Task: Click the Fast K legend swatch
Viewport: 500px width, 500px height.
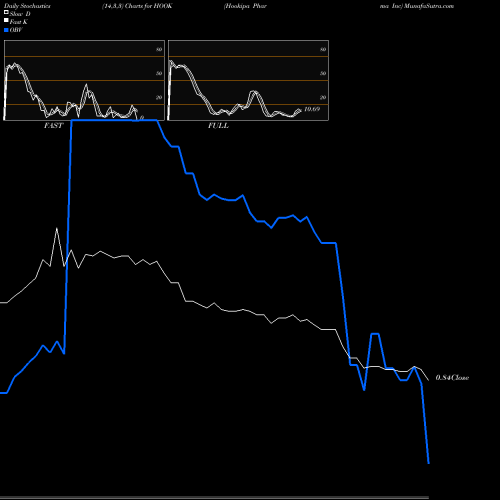Action: tap(6, 21)
